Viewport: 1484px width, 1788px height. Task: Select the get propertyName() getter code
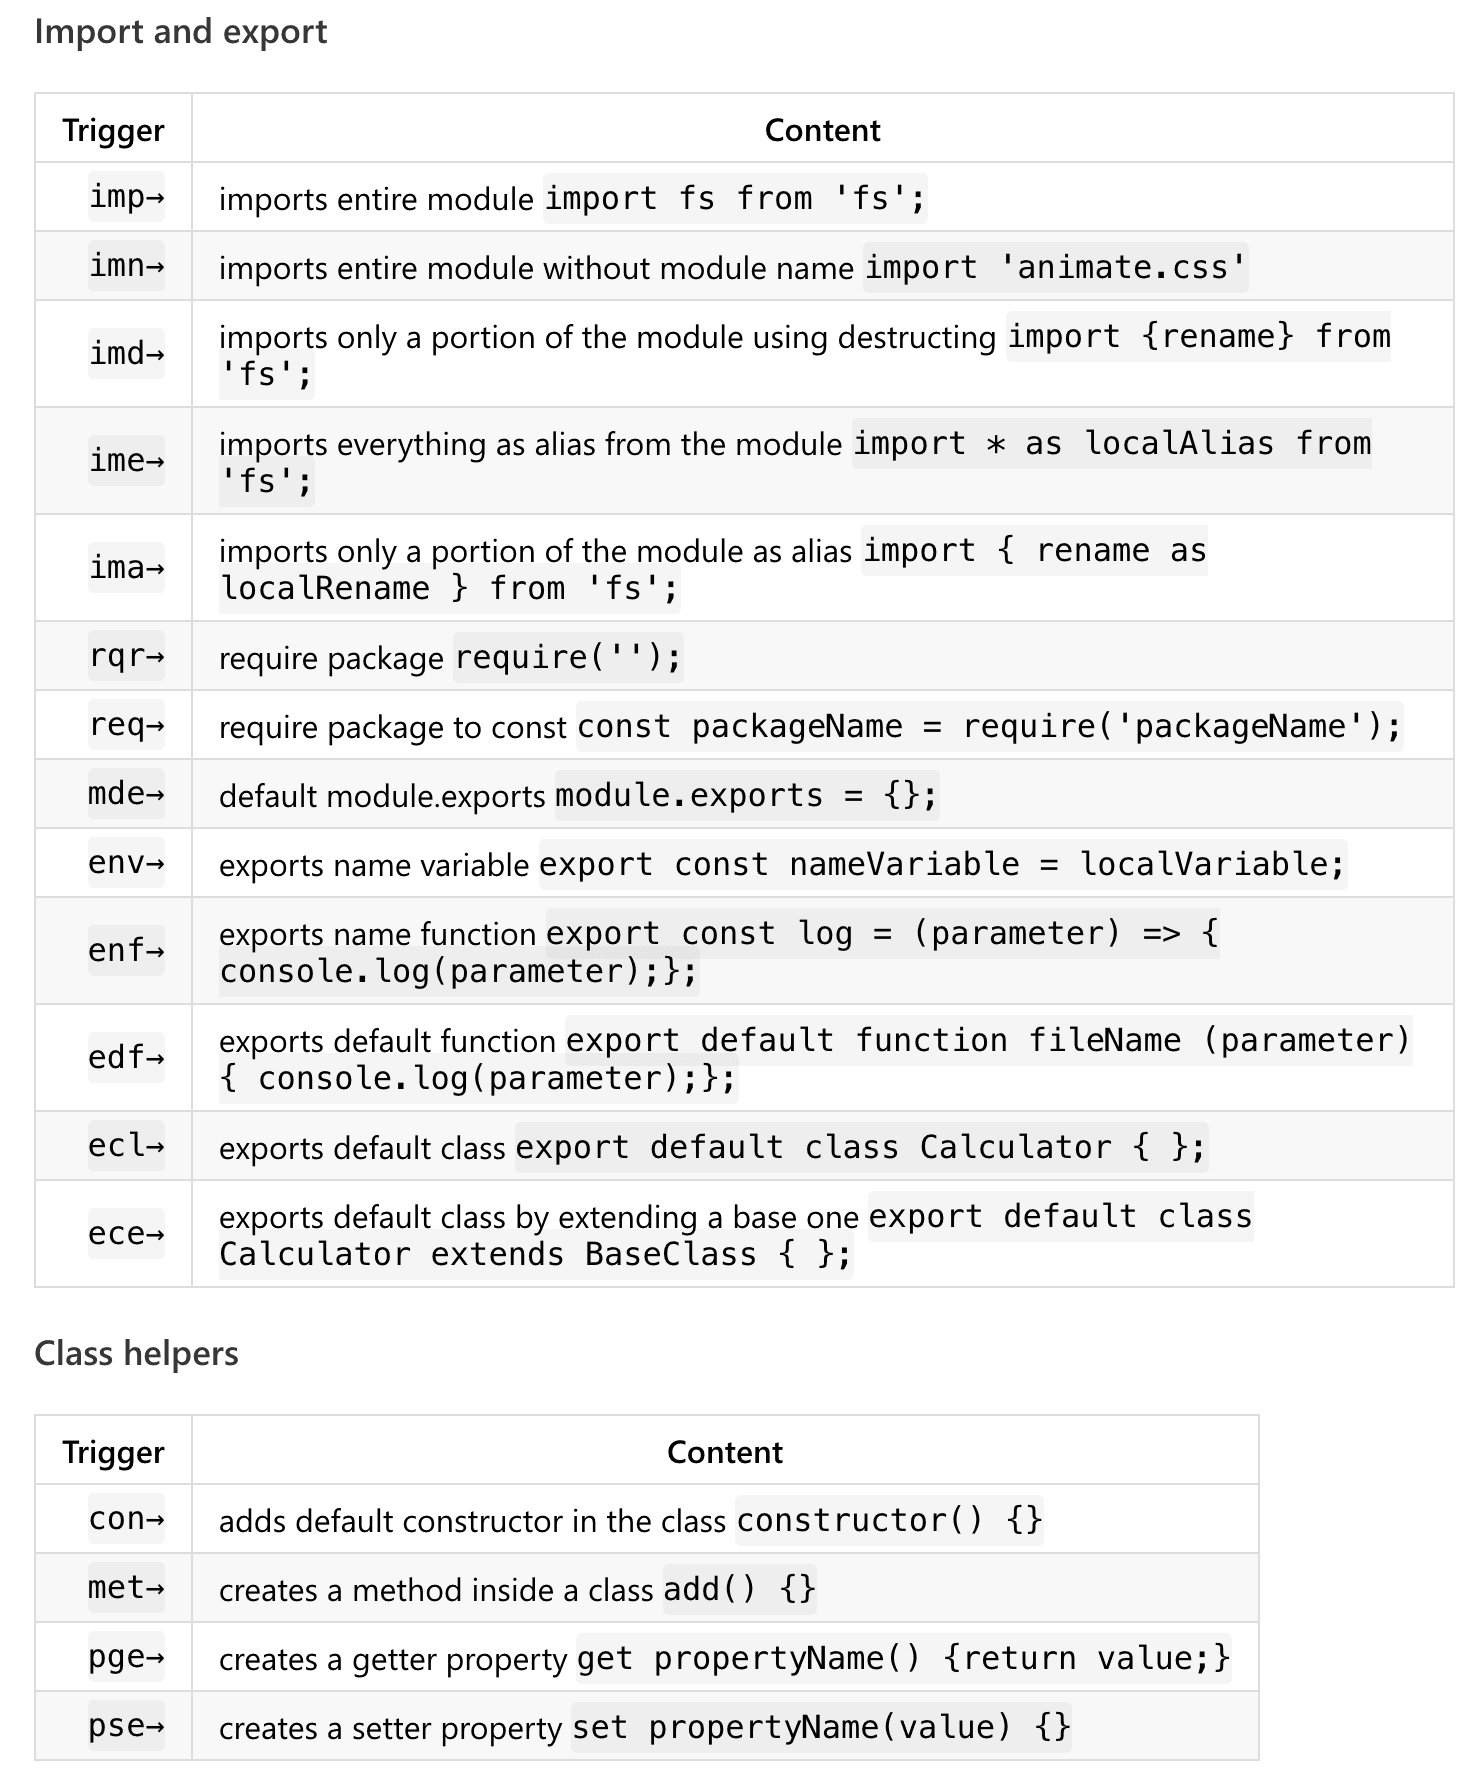(903, 1658)
